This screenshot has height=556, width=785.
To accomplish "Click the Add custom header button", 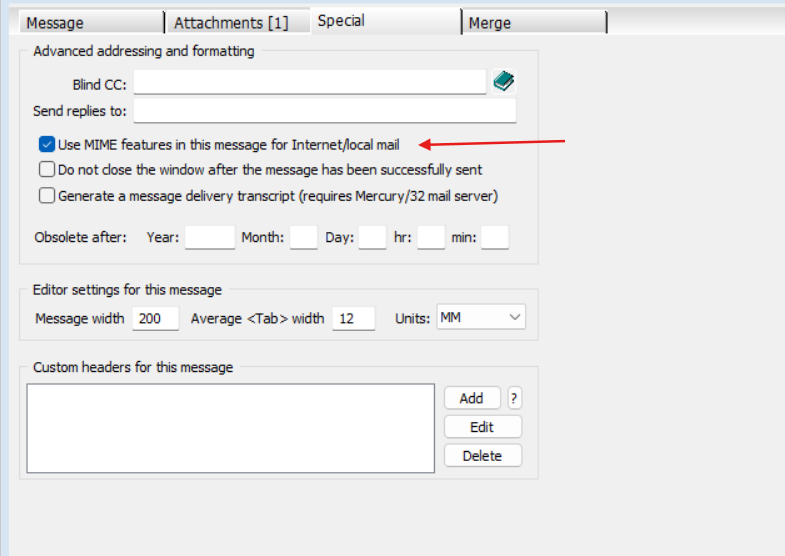I will click(471, 398).
